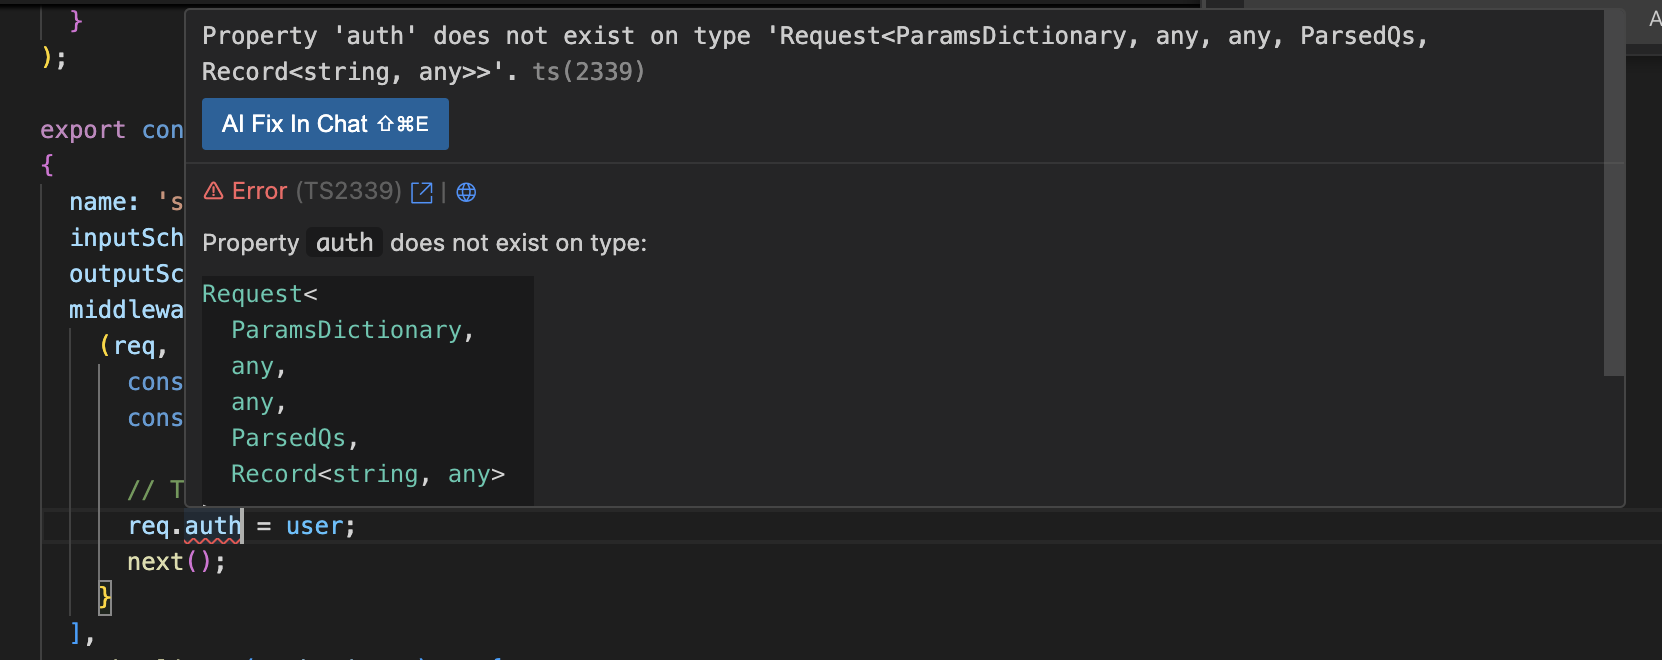Click the red warning triangle icon
Viewport: 1662px width, 660px height.
[213, 191]
